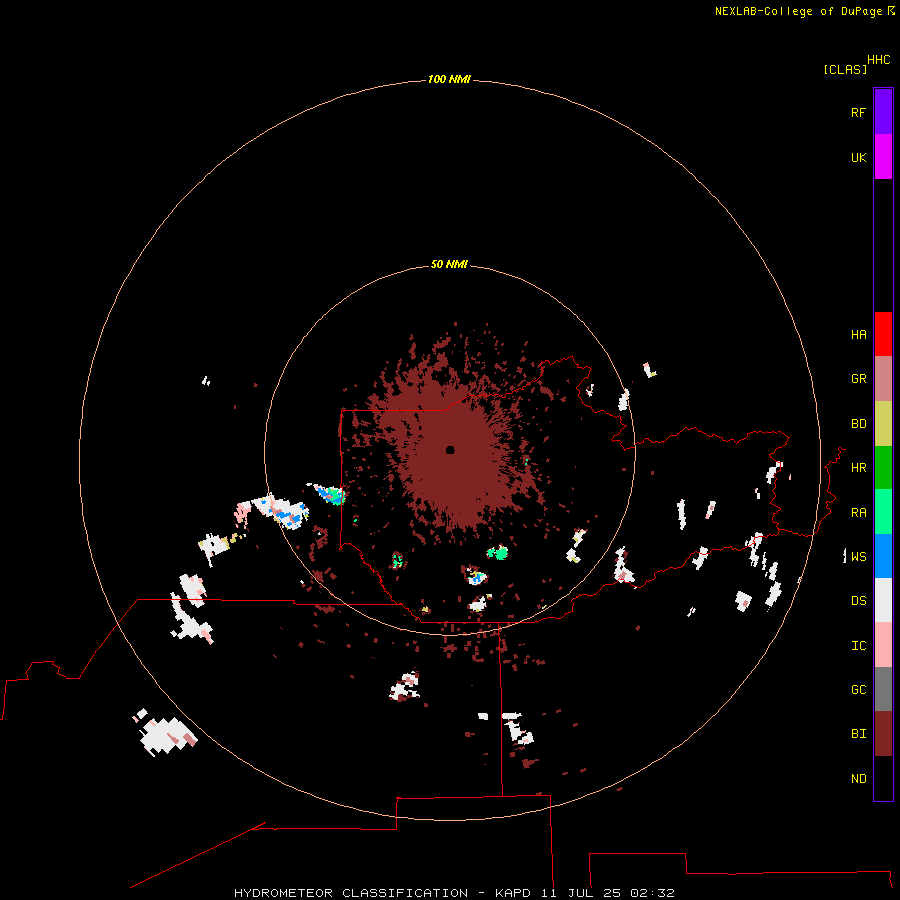Screen dimensions: 900x900
Task: Click the 50 NMI range ring label
Action: point(449,264)
